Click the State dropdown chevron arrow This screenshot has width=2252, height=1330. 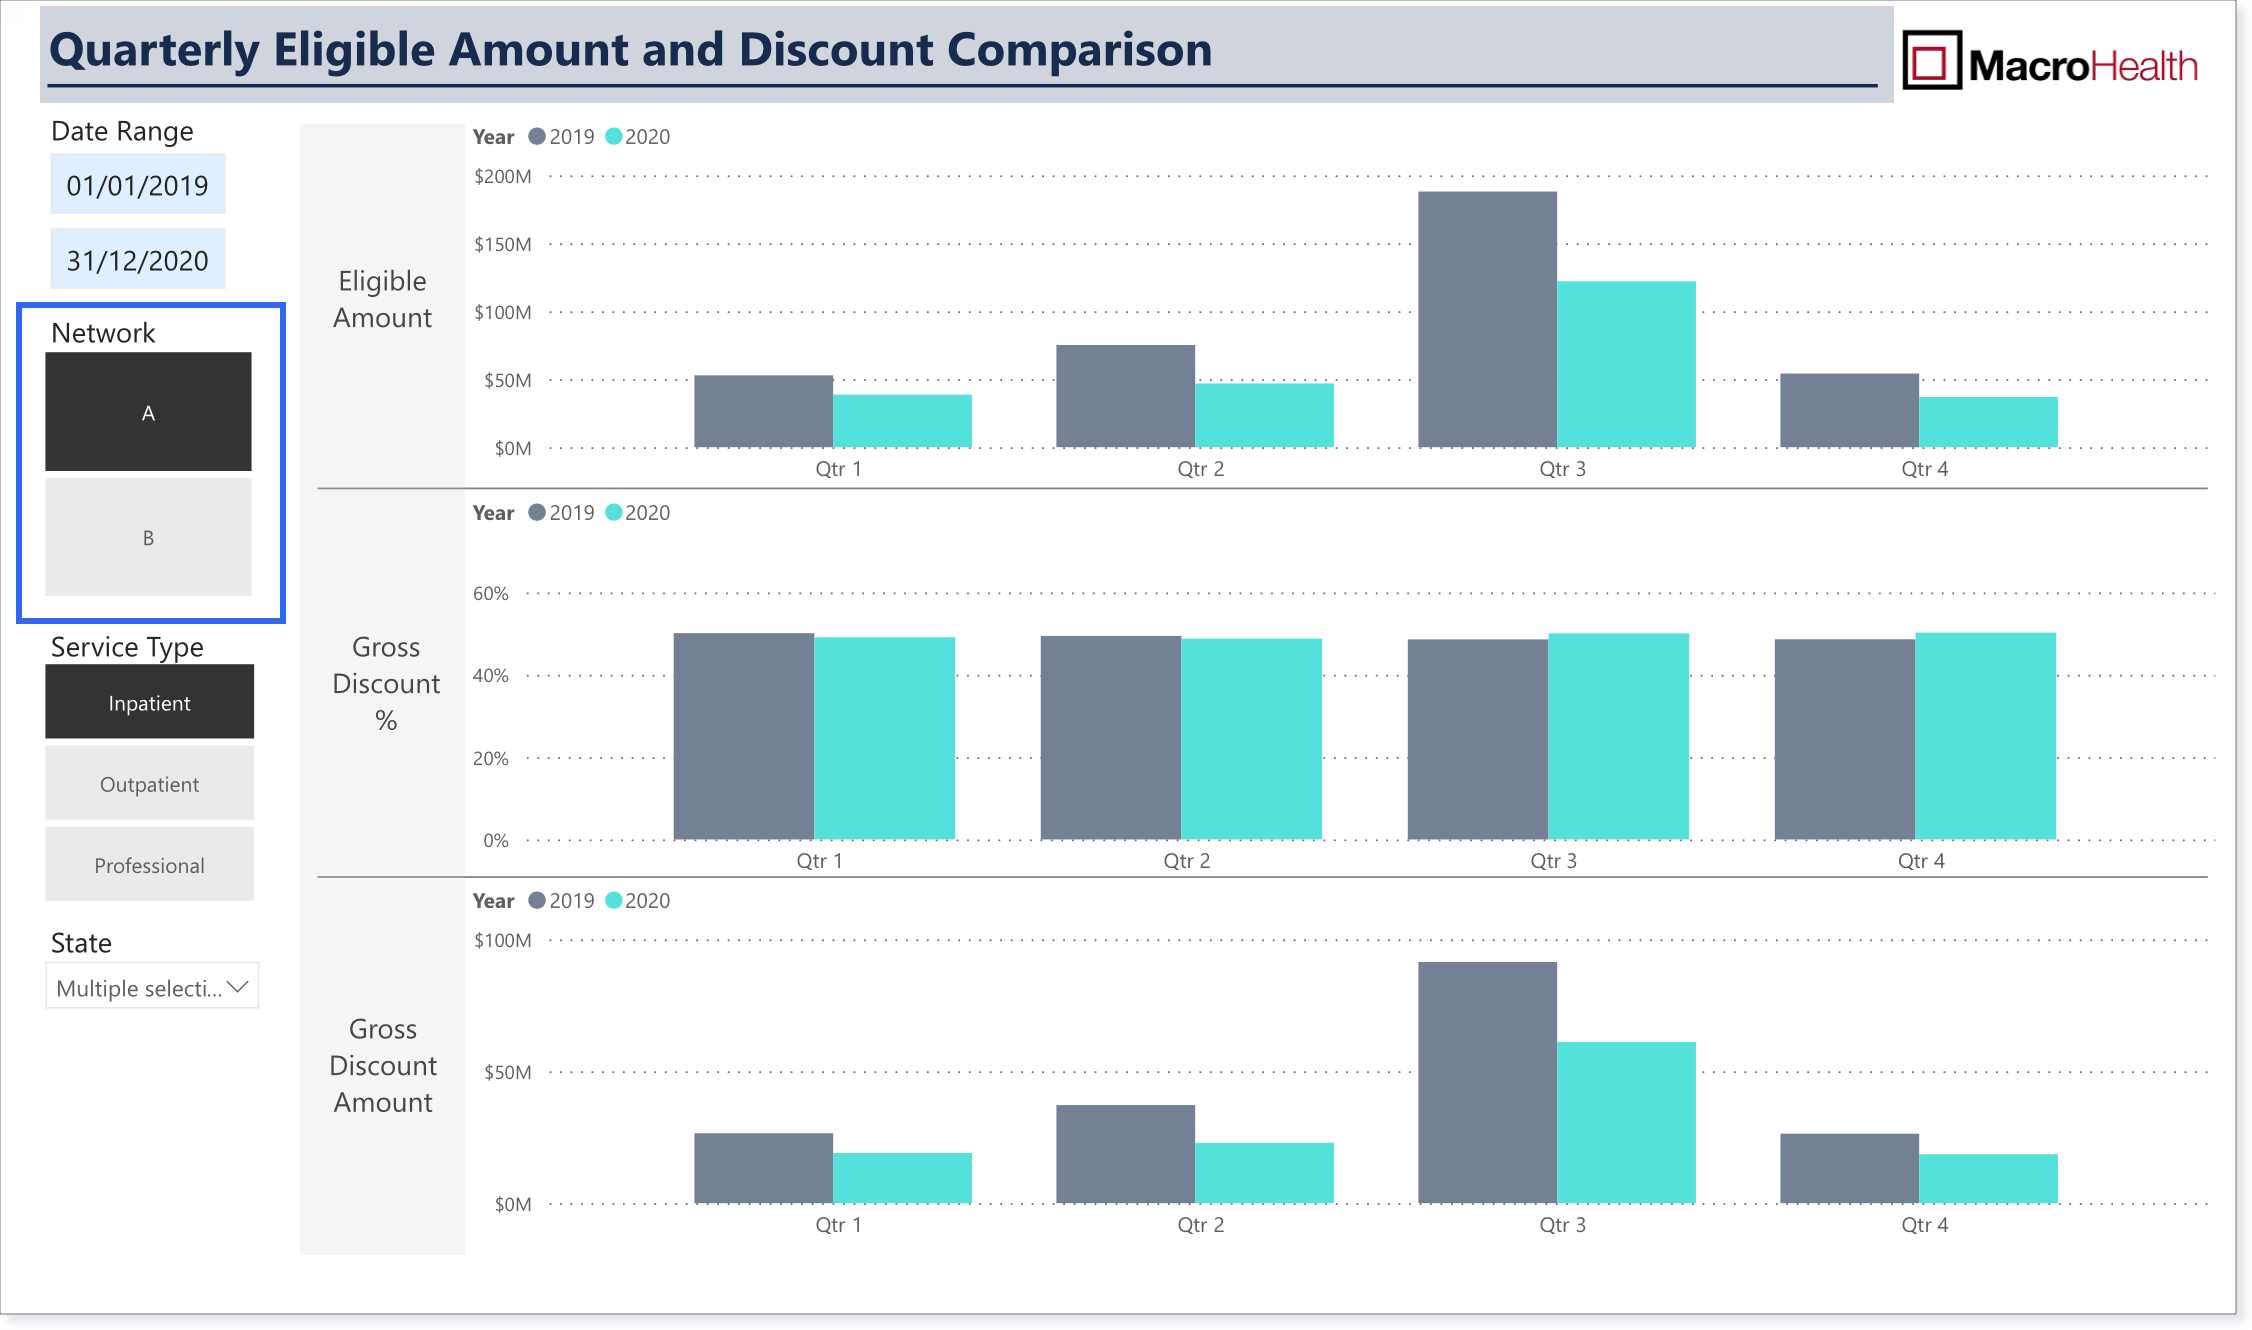coord(238,987)
